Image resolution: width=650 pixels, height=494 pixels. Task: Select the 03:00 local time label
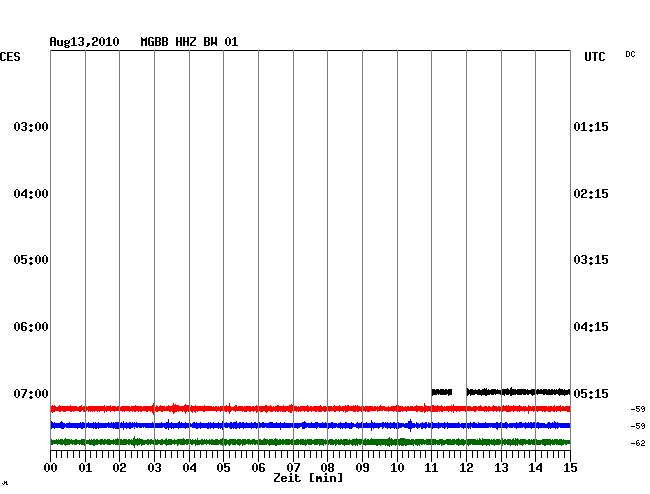pyautogui.click(x=31, y=126)
